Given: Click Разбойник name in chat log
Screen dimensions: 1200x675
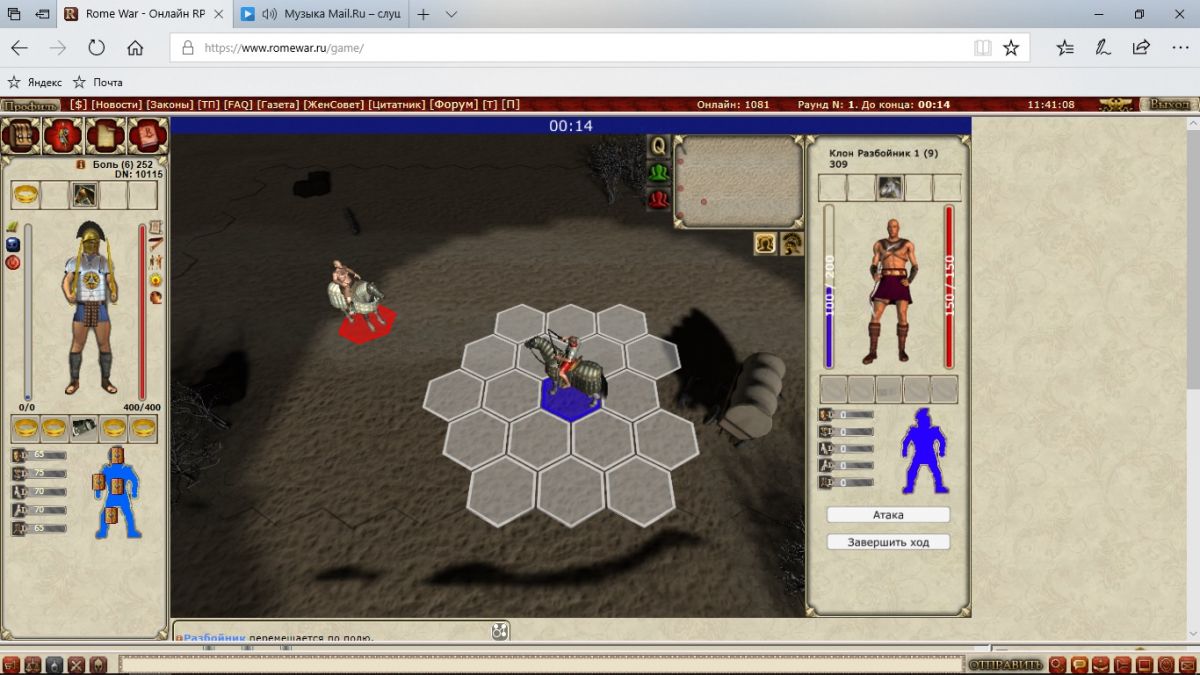Looking at the screenshot, I should point(214,637).
